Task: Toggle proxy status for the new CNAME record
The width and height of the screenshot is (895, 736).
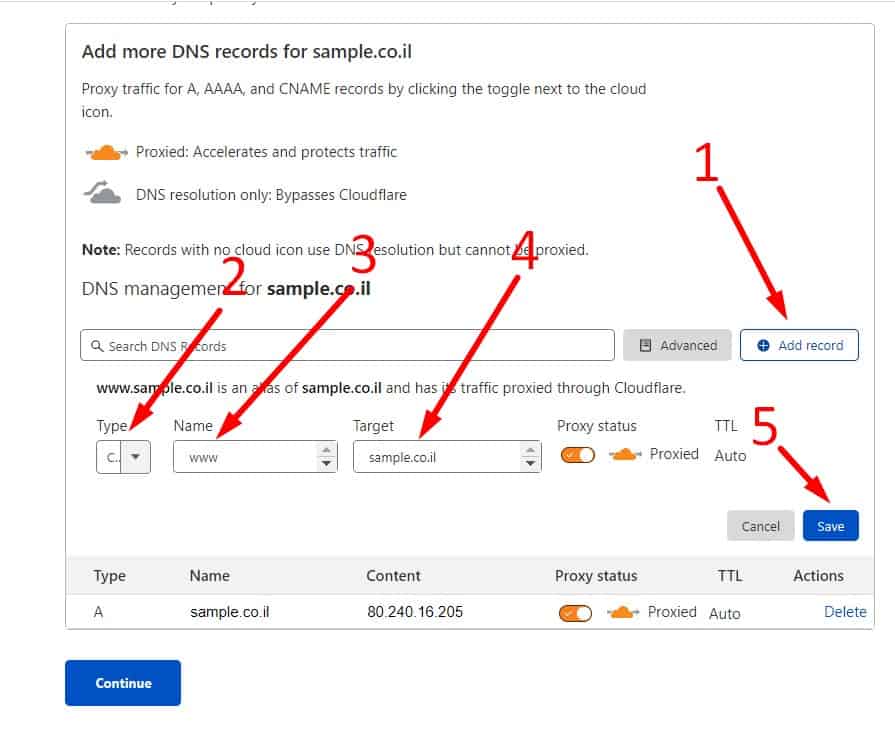Action: (x=578, y=455)
